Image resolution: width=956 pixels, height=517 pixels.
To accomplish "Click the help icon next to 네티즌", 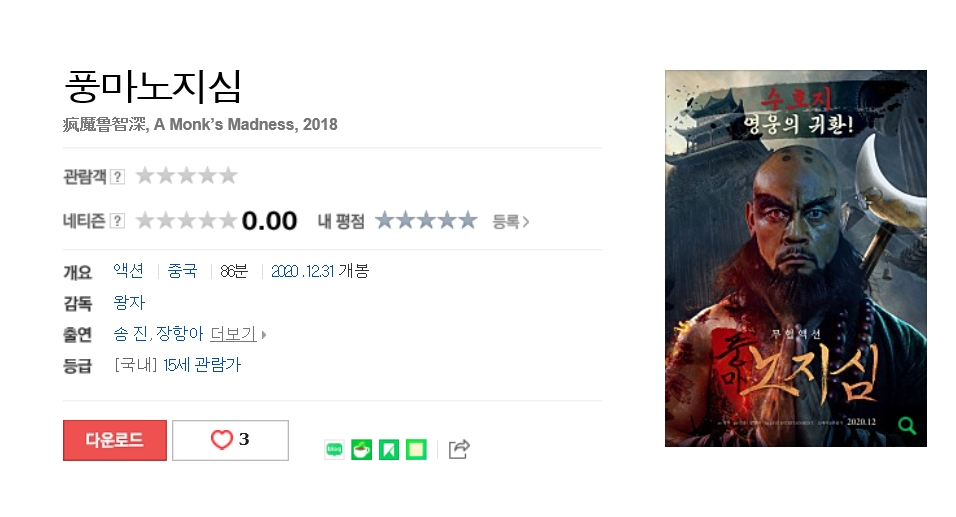I will 117,221.
